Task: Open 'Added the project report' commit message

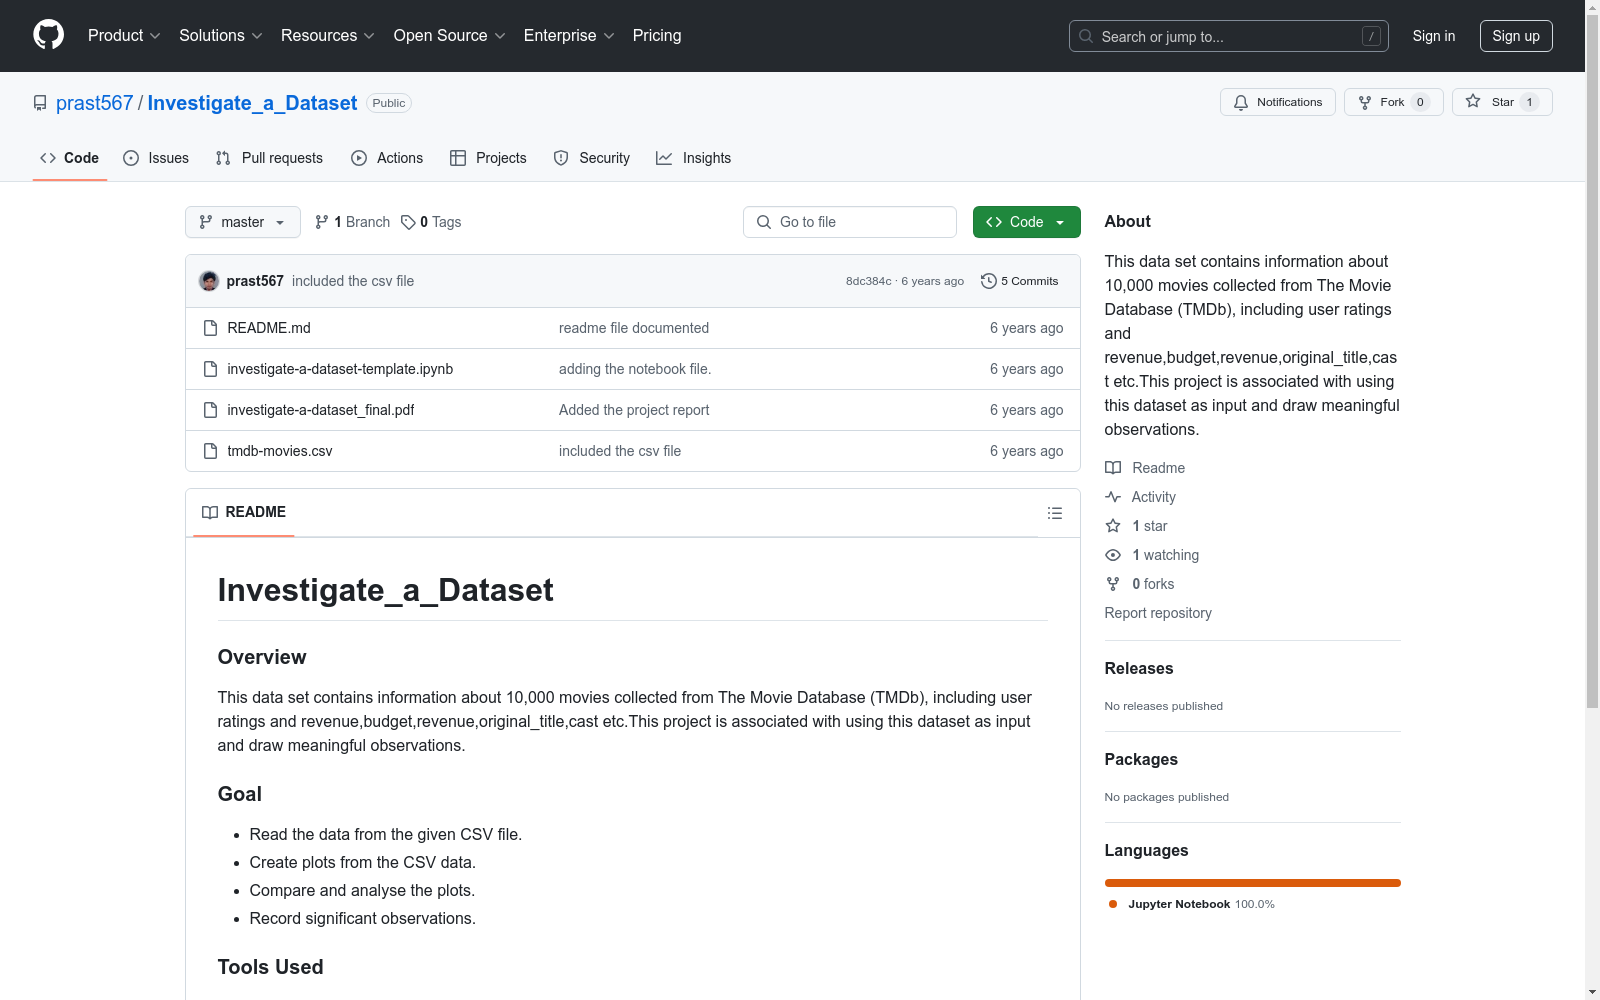Action: (634, 410)
